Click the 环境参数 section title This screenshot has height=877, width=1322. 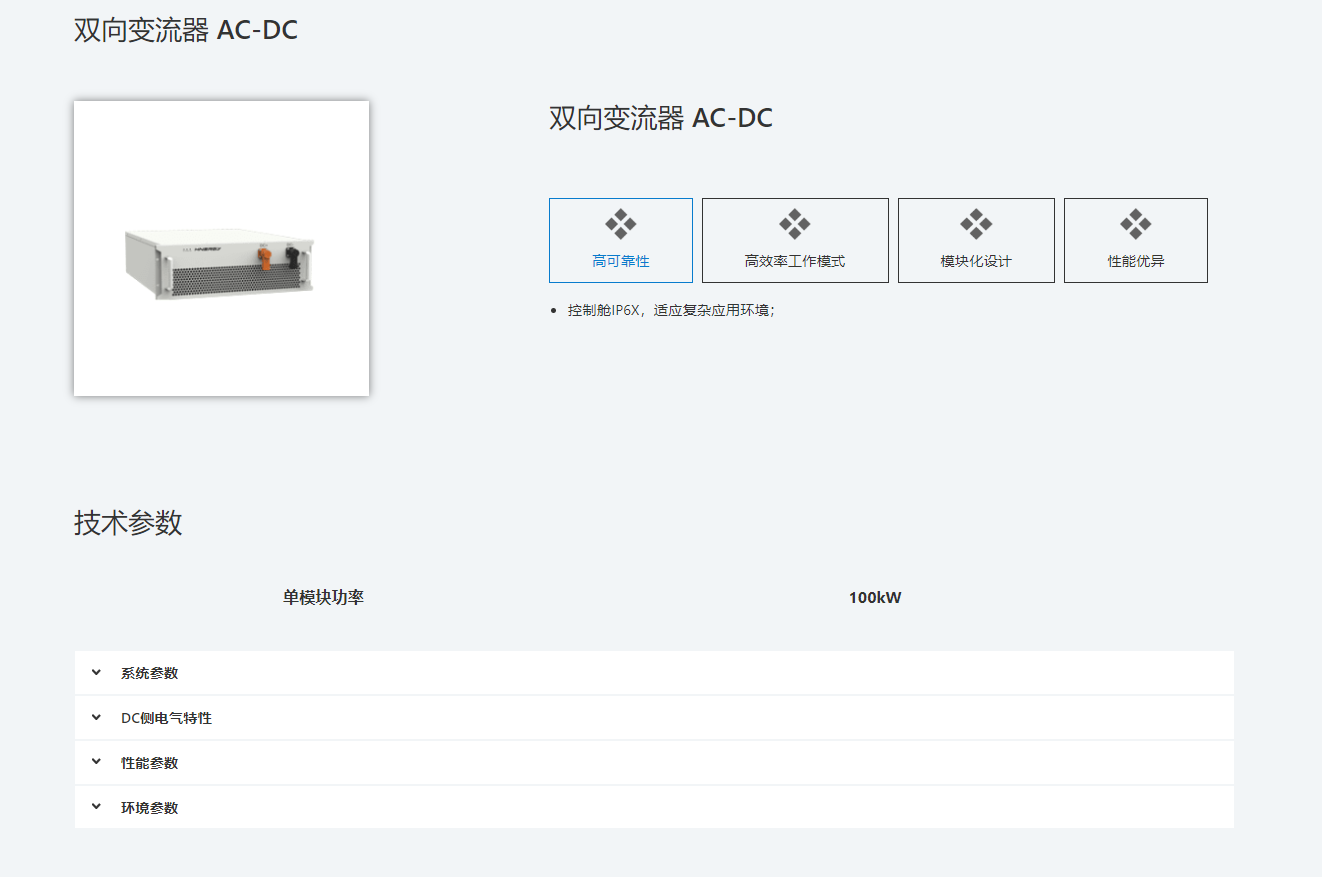(150, 808)
